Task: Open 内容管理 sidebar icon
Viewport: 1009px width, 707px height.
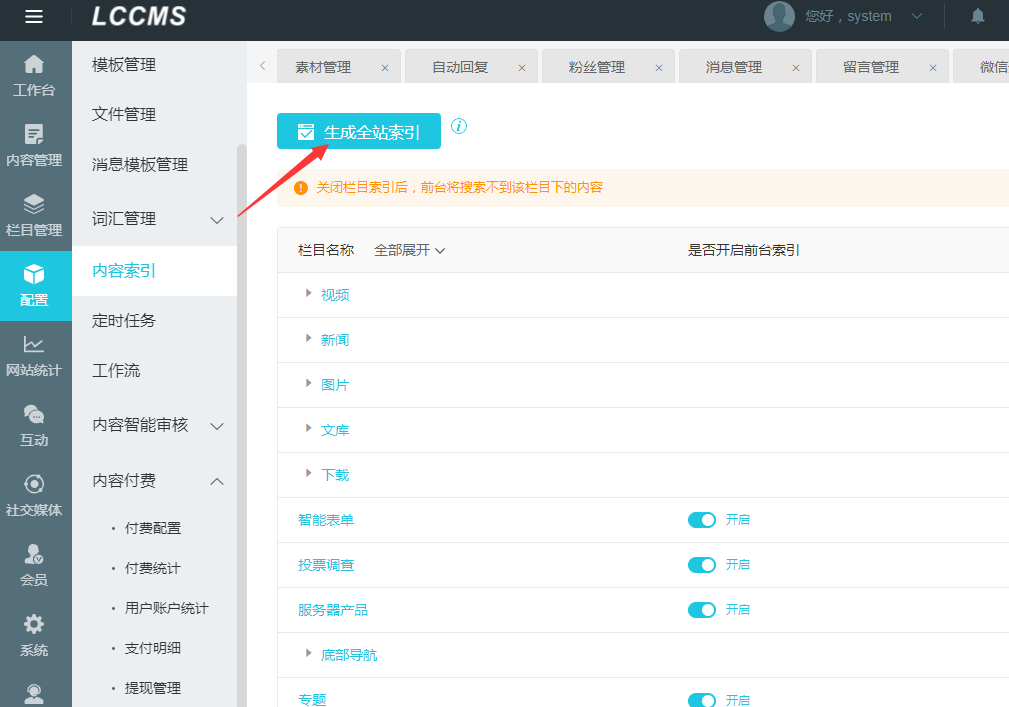Action: tap(34, 135)
